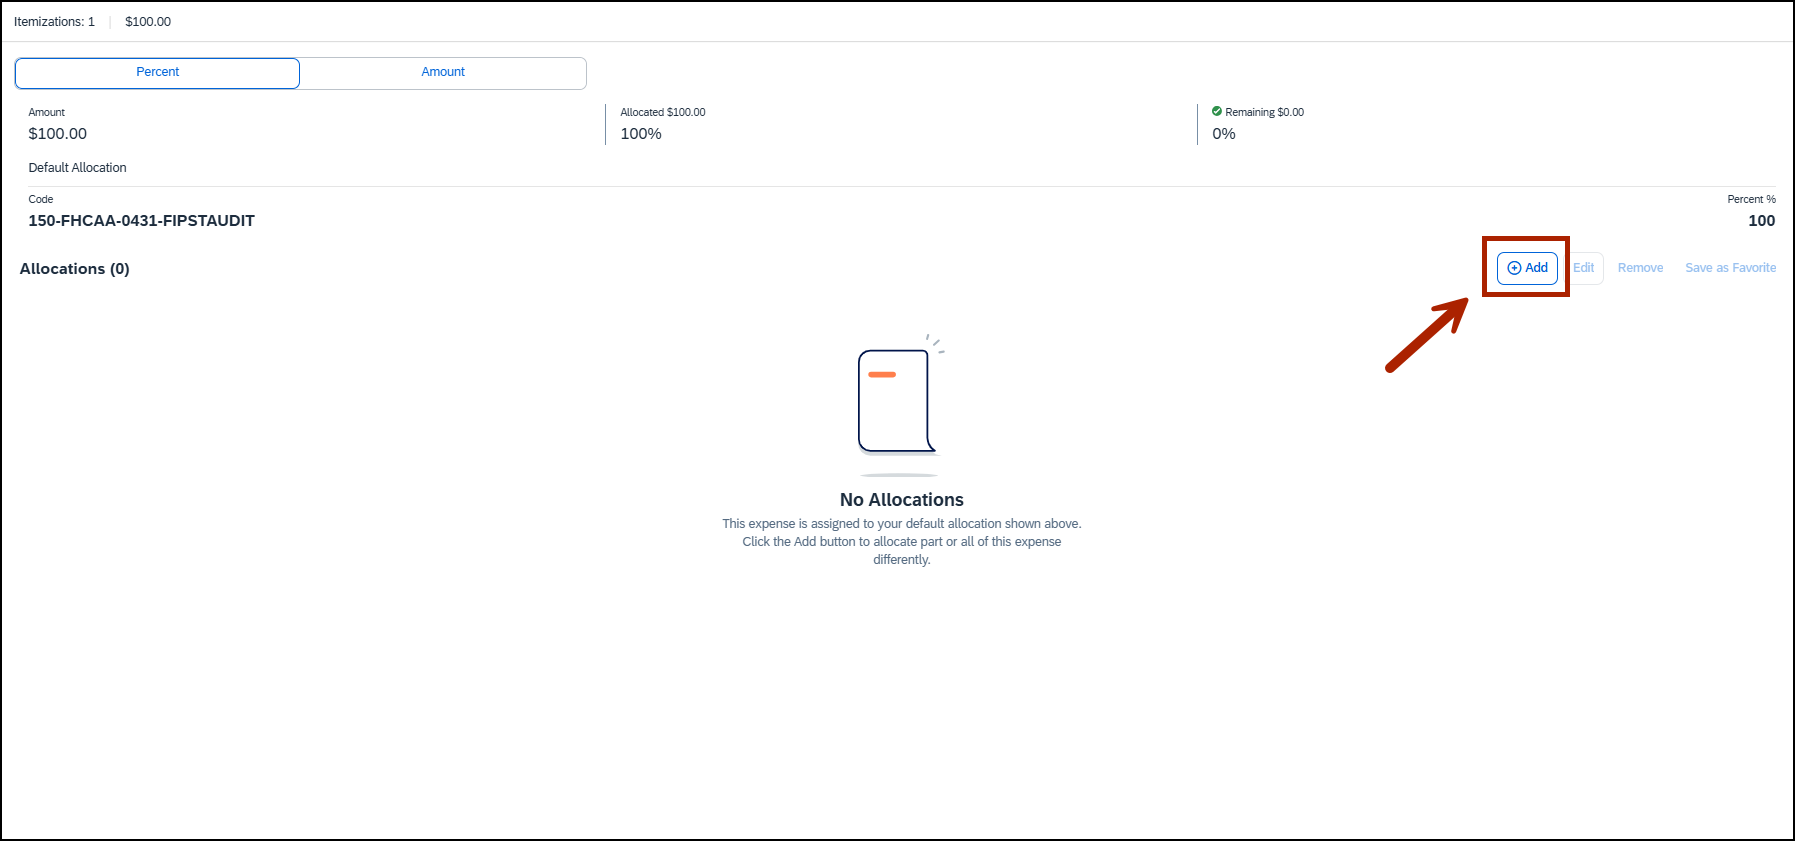This screenshot has width=1795, height=841.
Task: Click the Percent % column label
Action: (x=1751, y=199)
